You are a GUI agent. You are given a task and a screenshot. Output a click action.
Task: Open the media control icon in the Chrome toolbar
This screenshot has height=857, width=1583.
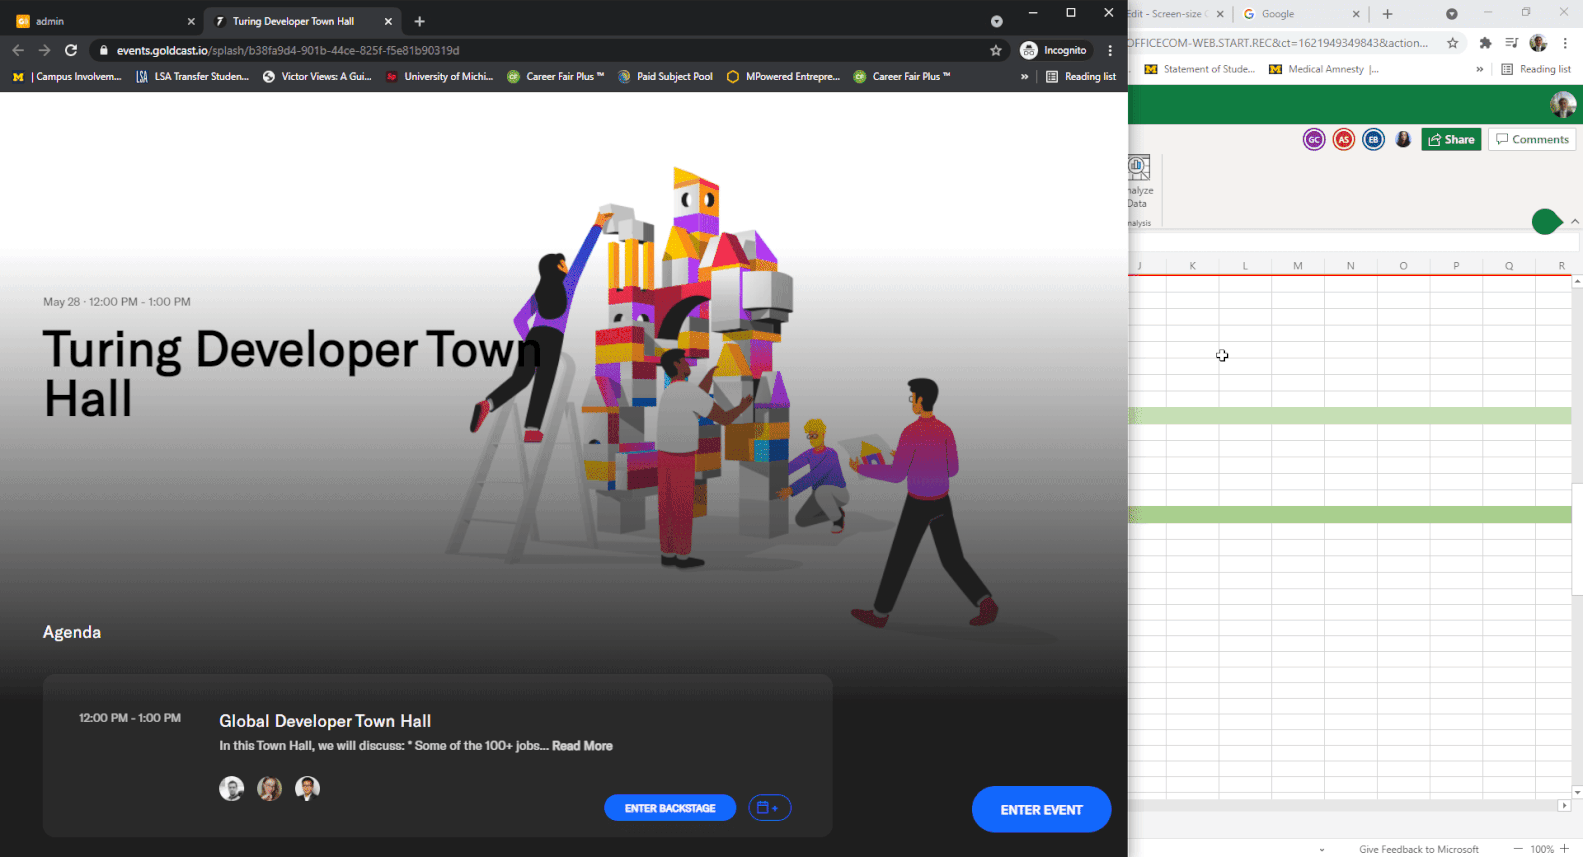tap(1511, 43)
